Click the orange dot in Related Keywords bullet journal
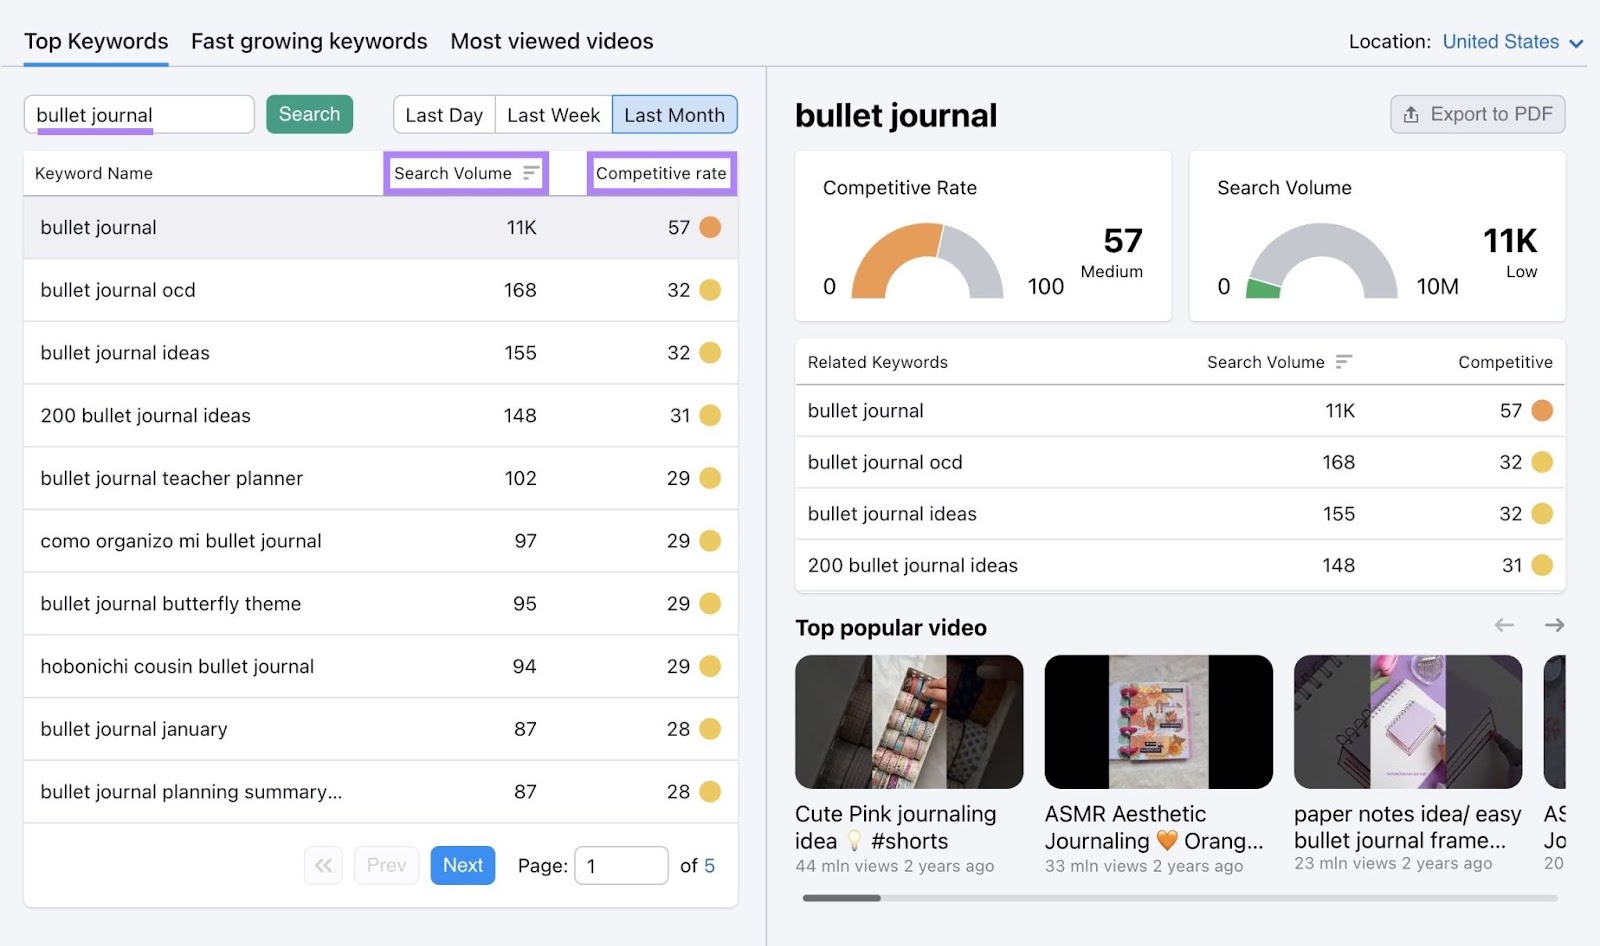This screenshot has width=1600, height=946. point(1542,410)
